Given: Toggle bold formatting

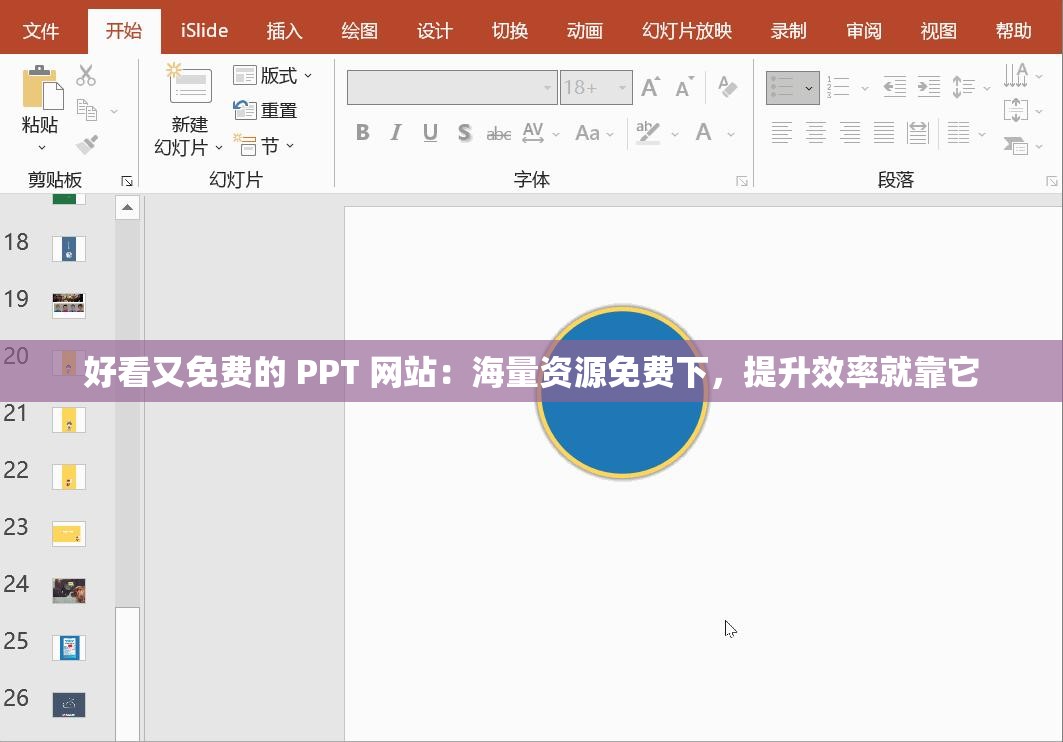Looking at the screenshot, I should (363, 132).
